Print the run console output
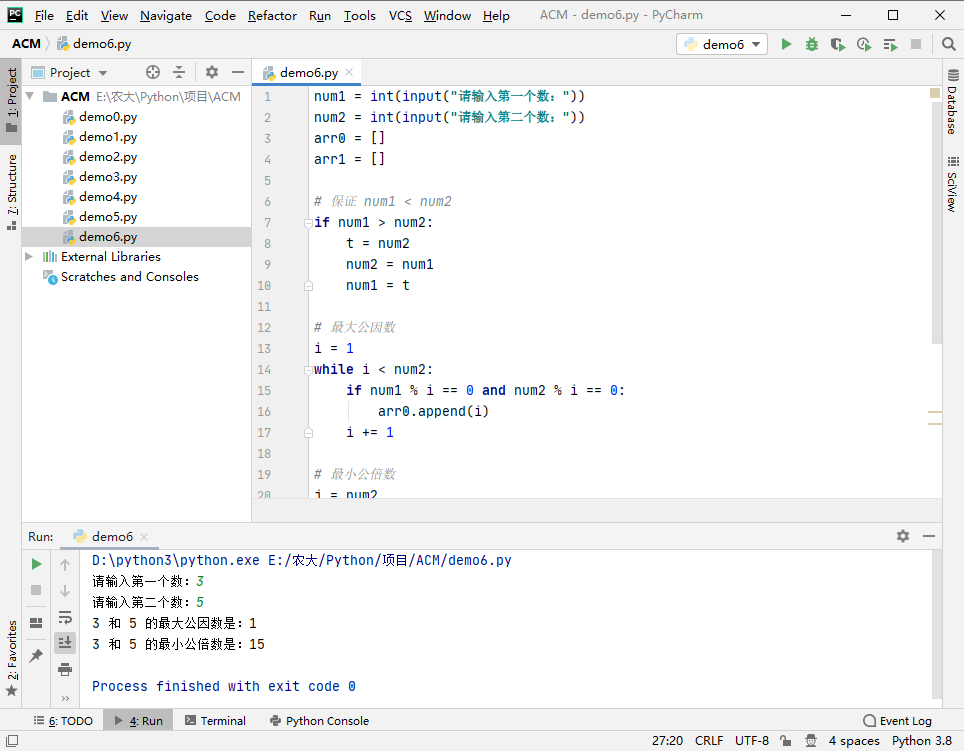The height and width of the screenshot is (751, 964). tap(65, 668)
